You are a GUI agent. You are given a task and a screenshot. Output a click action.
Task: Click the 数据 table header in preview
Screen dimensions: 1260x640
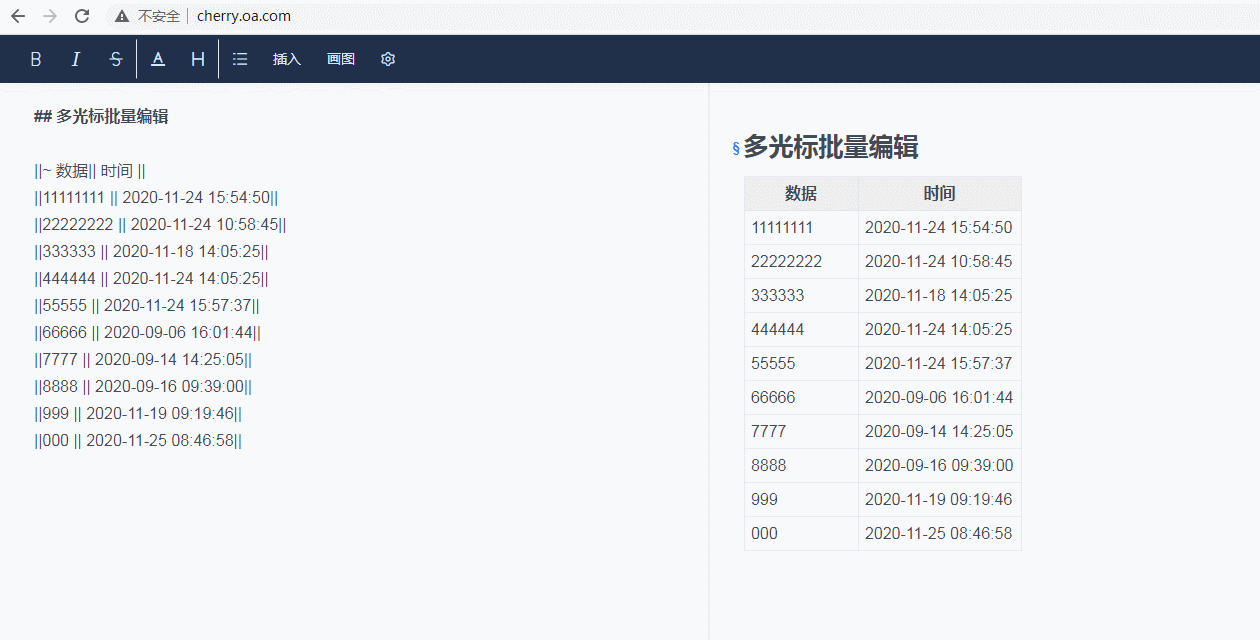click(x=801, y=194)
